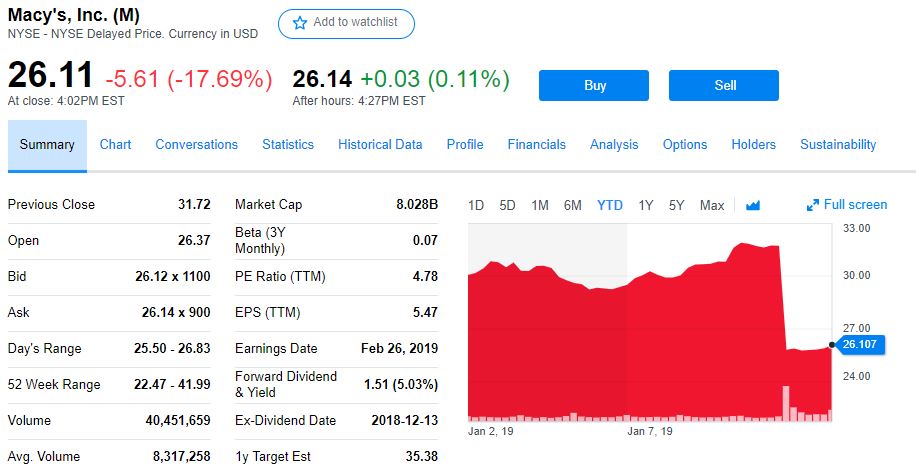This screenshot has width=916, height=476.
Task: Open the Options tab
Action: point(685,144)
